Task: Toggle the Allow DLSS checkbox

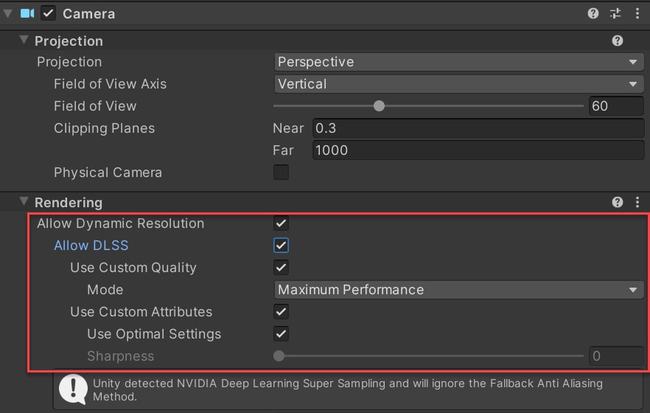Action: point(281,245)
